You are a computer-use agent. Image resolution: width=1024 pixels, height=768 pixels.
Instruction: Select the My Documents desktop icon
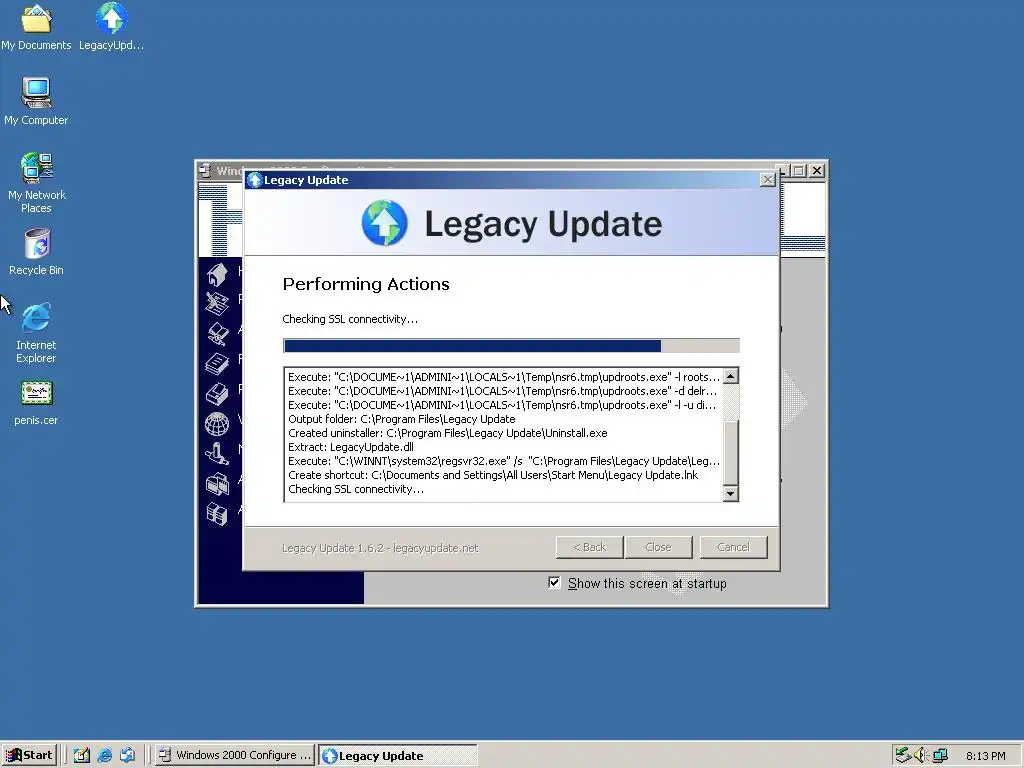point(36,27)
